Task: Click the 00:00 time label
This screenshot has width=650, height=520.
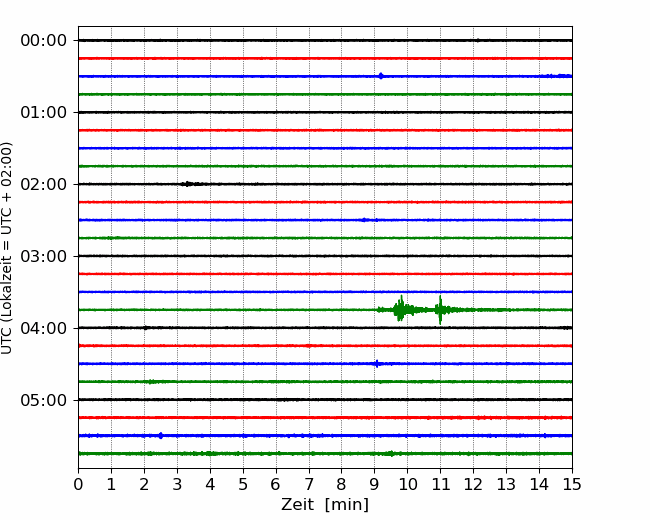Action: click(x=44, y=41)
